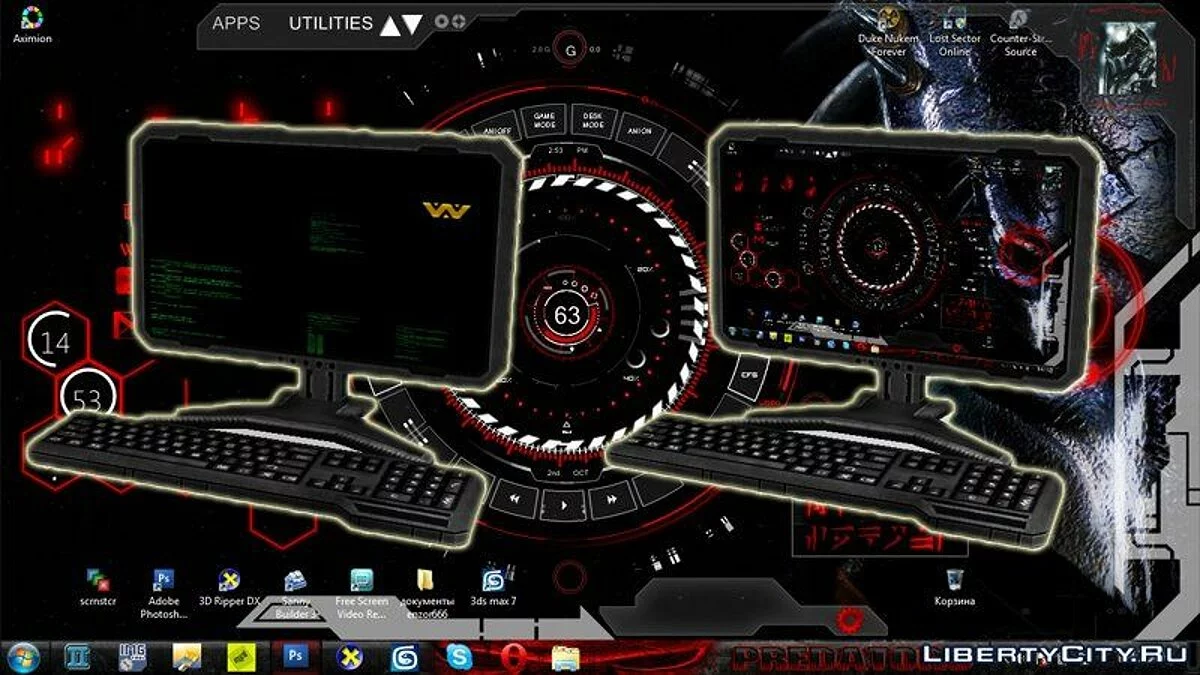This screenshot has height=675, width=1200.
Task: Click the pair of round buttons in top bar
Action: pos(451,21)
